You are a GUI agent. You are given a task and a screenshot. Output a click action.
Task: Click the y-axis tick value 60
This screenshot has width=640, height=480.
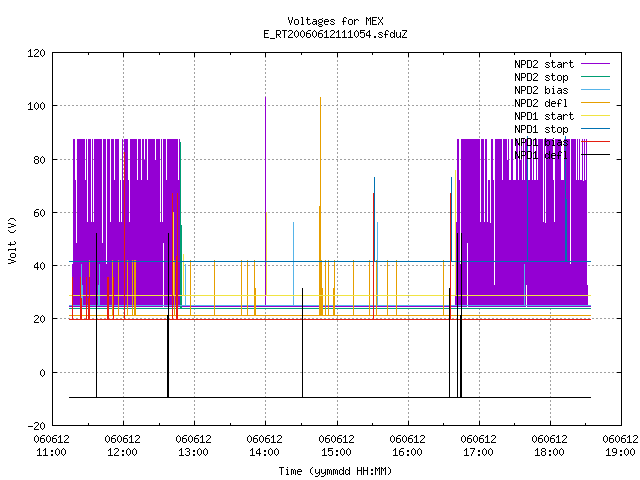pyautogui.click(x=40, y=213)
